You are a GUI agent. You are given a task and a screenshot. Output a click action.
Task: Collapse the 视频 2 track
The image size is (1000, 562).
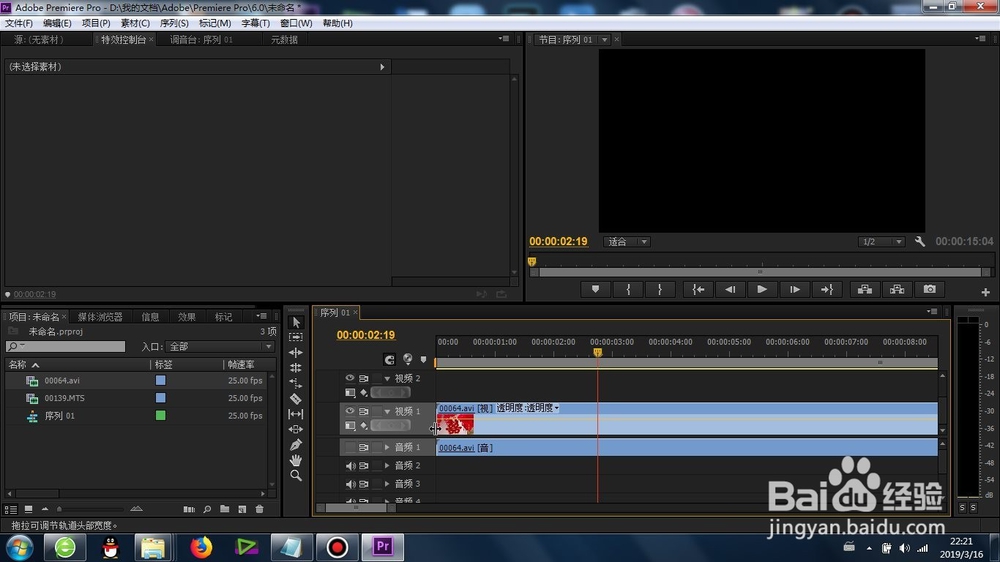pos(387,378)
